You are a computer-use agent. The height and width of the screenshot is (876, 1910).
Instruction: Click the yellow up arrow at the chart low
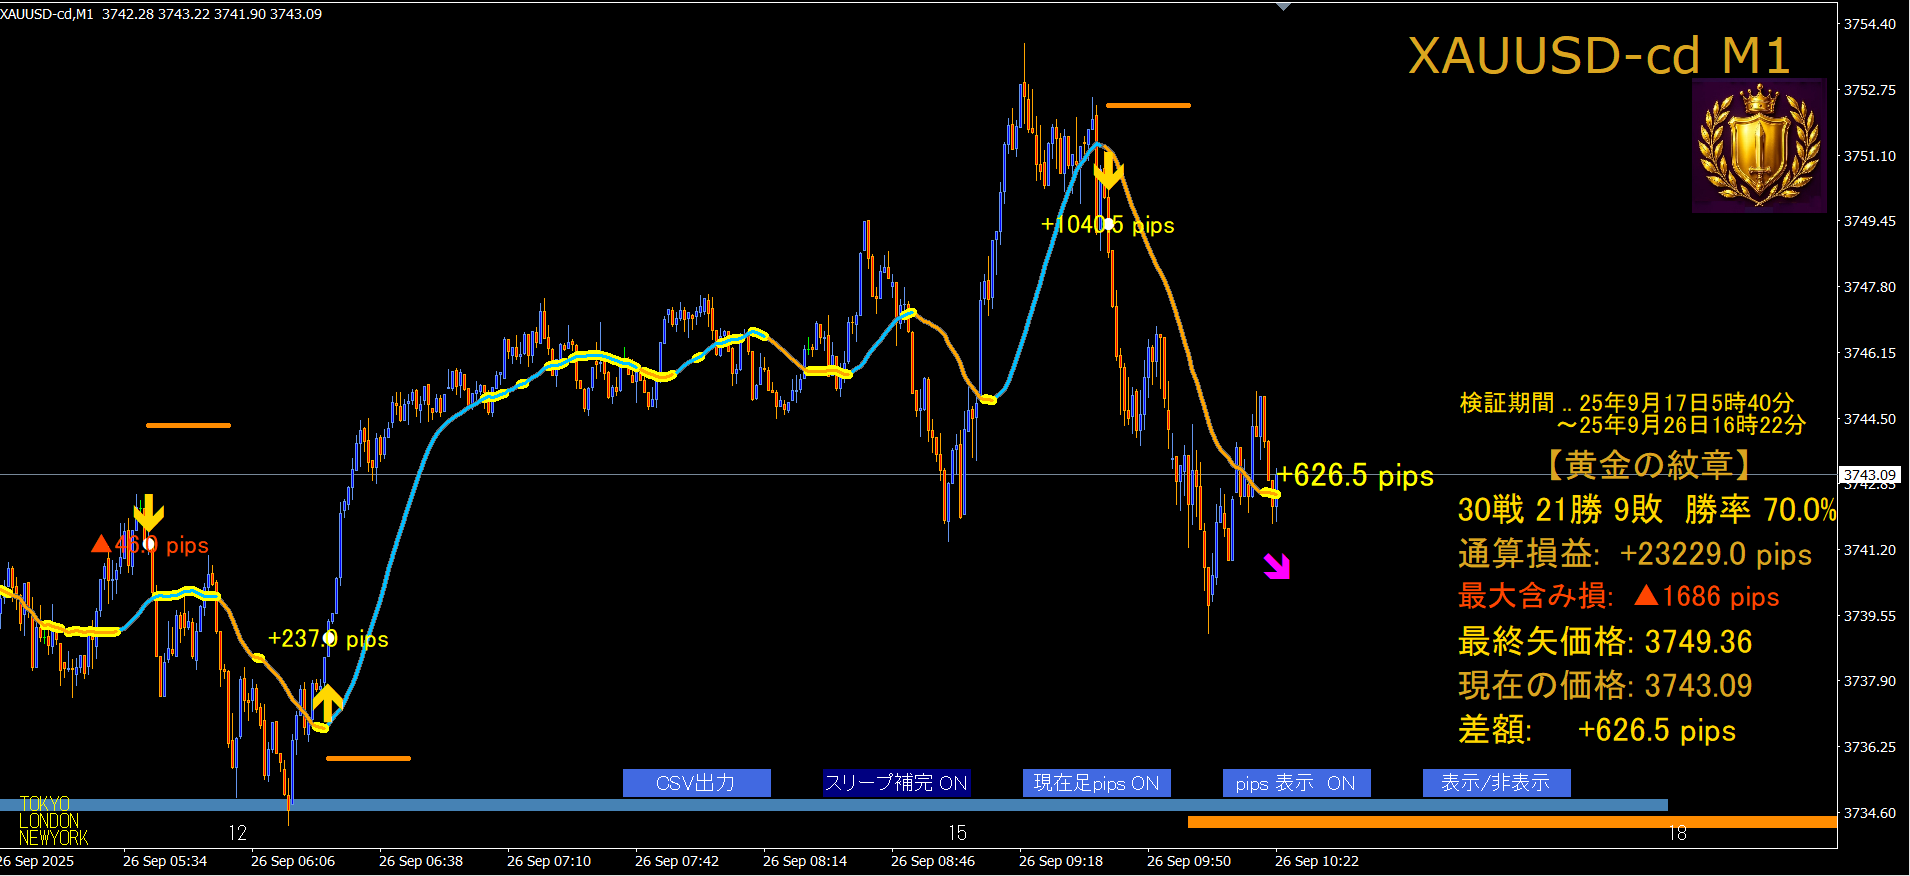coord(327,700)
